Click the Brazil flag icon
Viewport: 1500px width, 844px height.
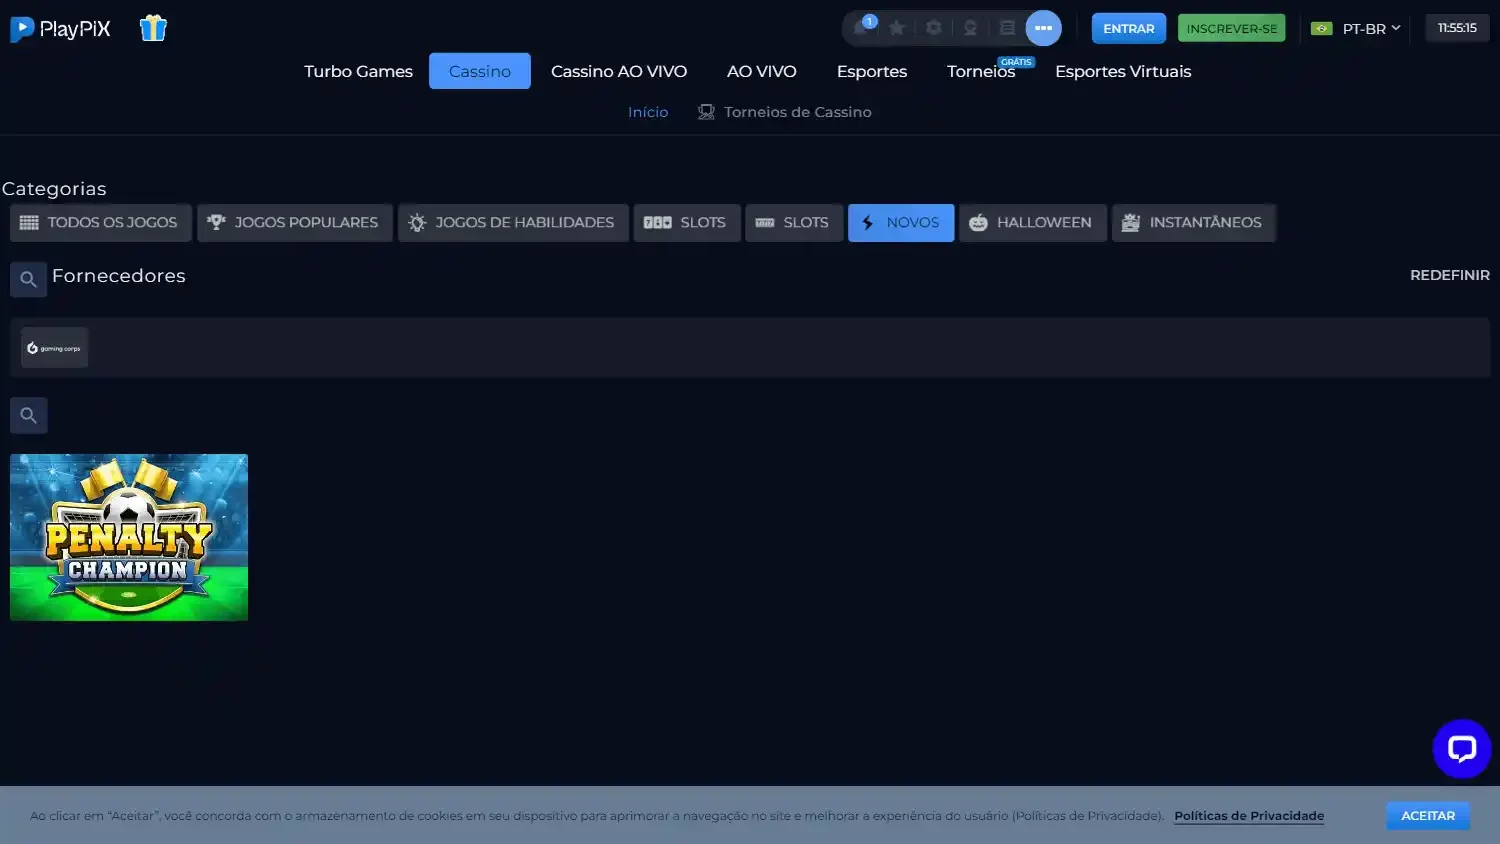coord(1321,28)
